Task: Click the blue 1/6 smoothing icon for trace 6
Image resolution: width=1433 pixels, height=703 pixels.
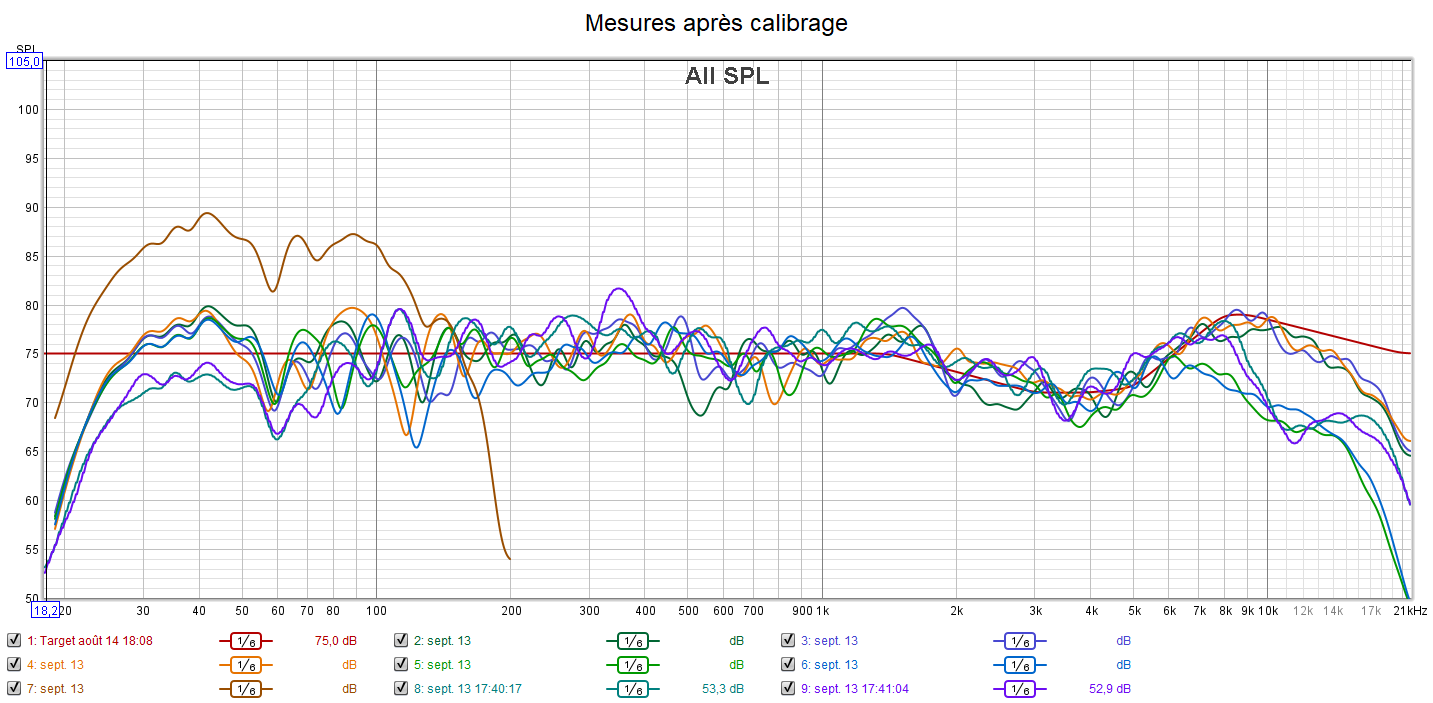Action: (x=1019, y=665)
